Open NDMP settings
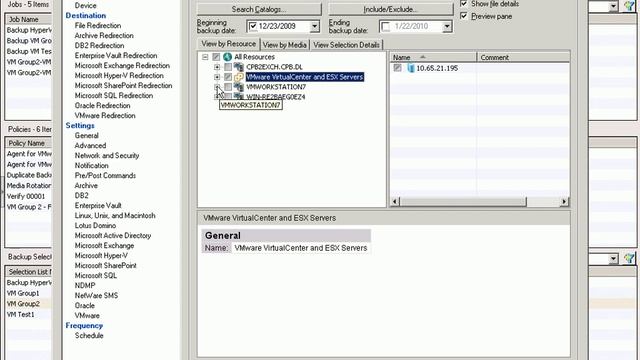 85,285
